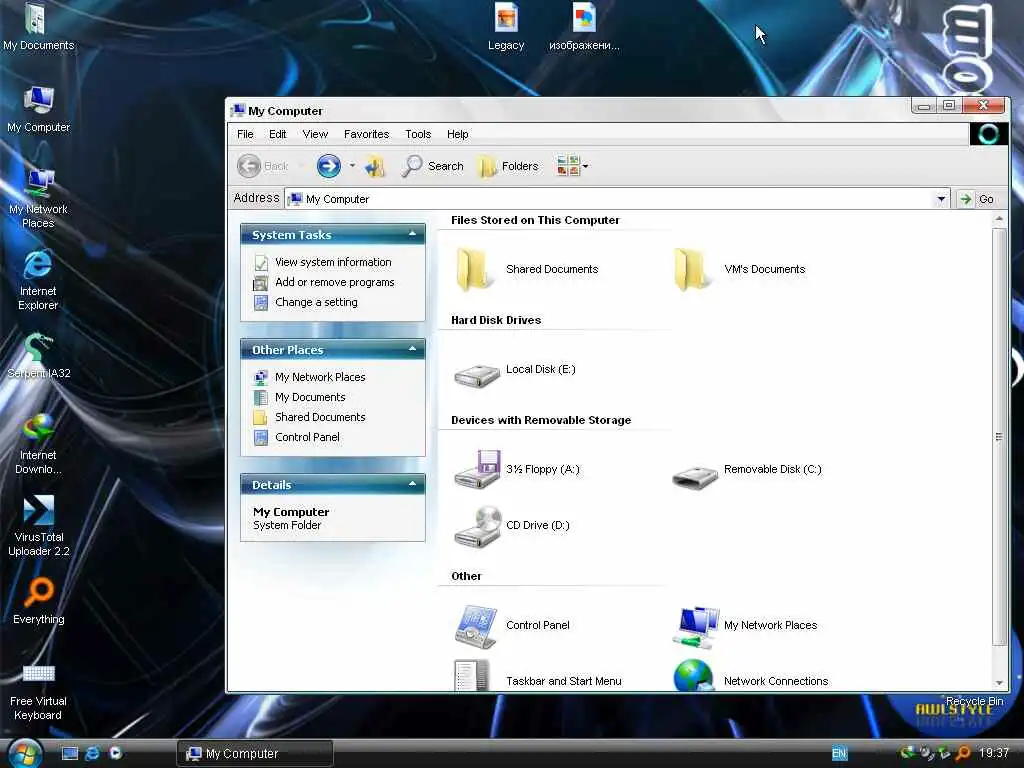
Task: Launch media player from quick launch
Action: click(x=116, y=753)
